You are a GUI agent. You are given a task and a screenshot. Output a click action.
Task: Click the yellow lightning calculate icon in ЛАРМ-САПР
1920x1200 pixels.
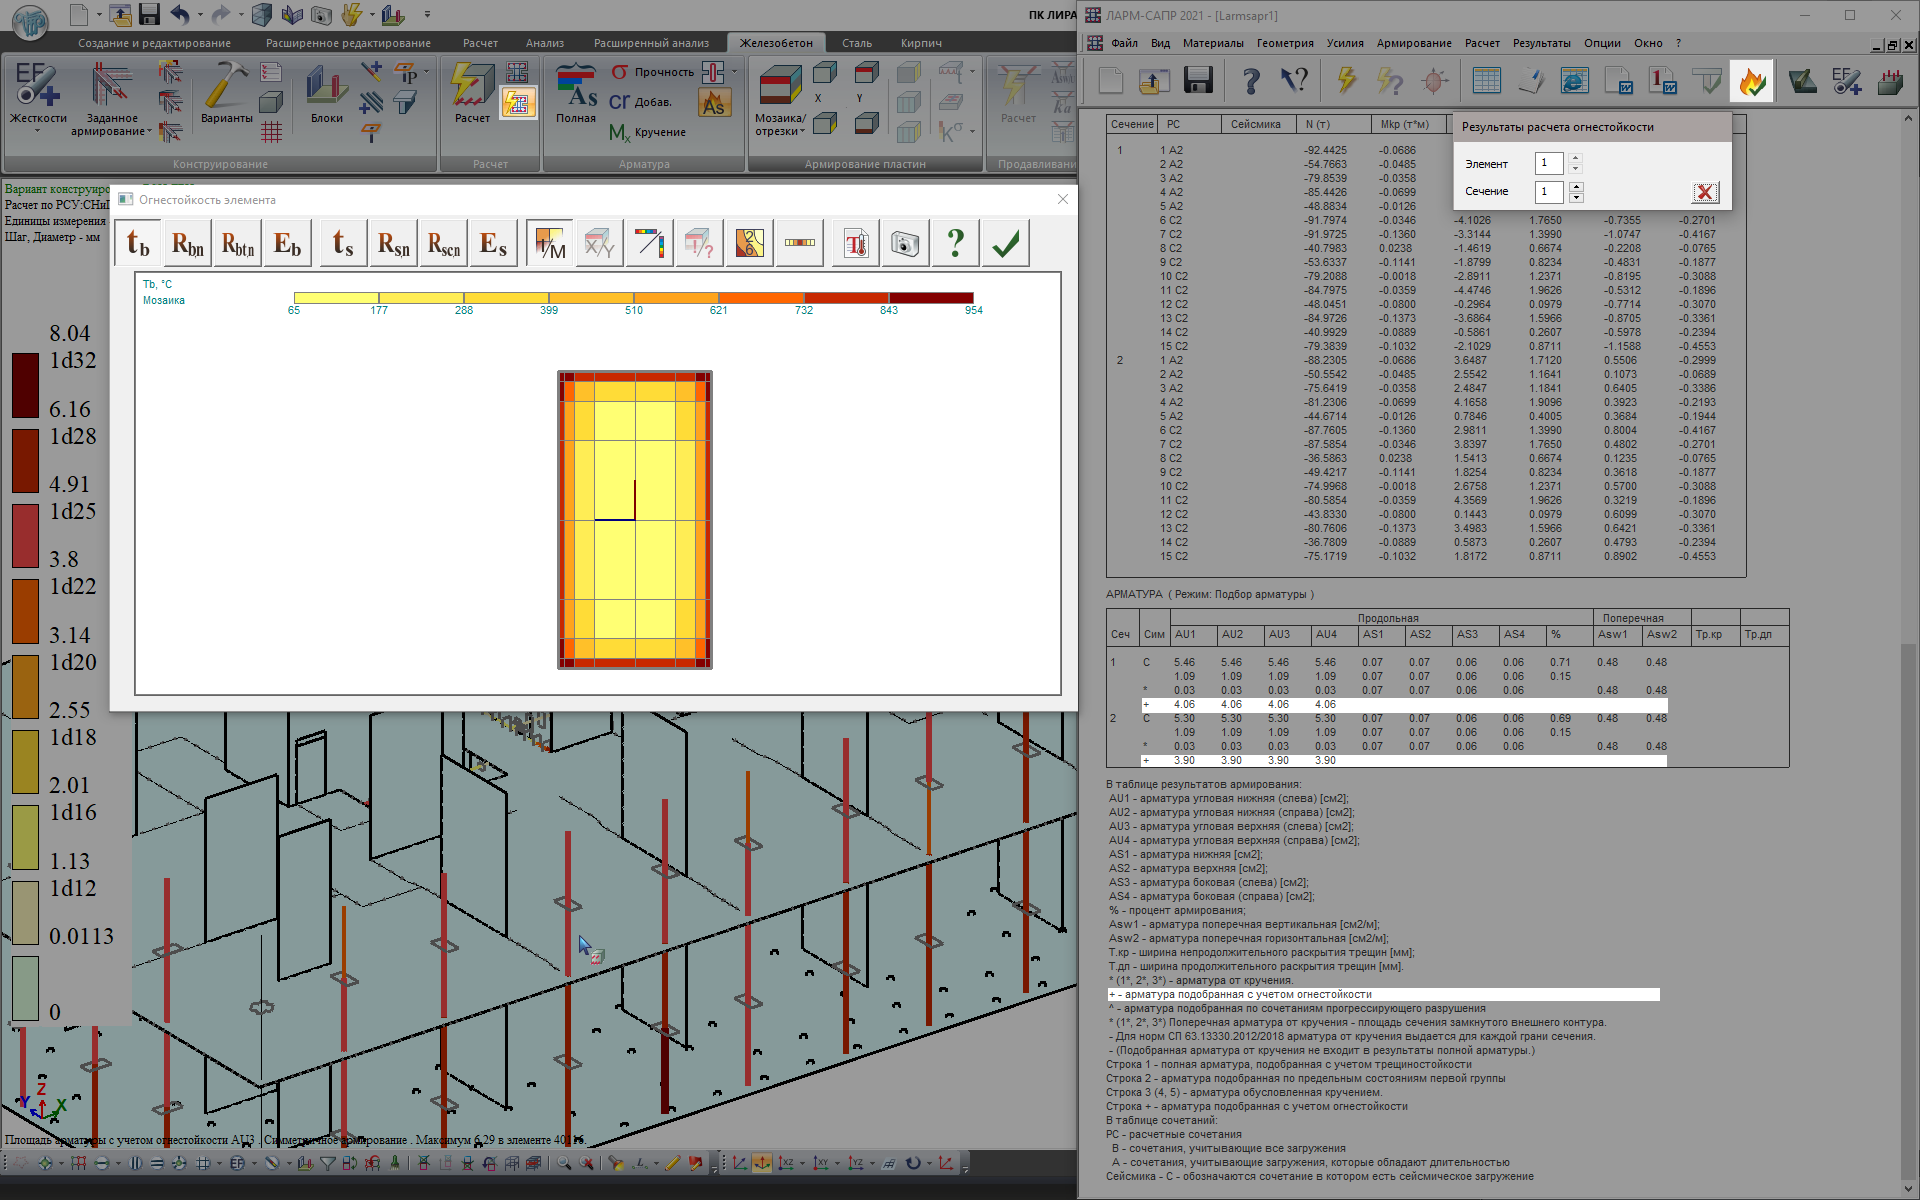tap(1346, 81)
